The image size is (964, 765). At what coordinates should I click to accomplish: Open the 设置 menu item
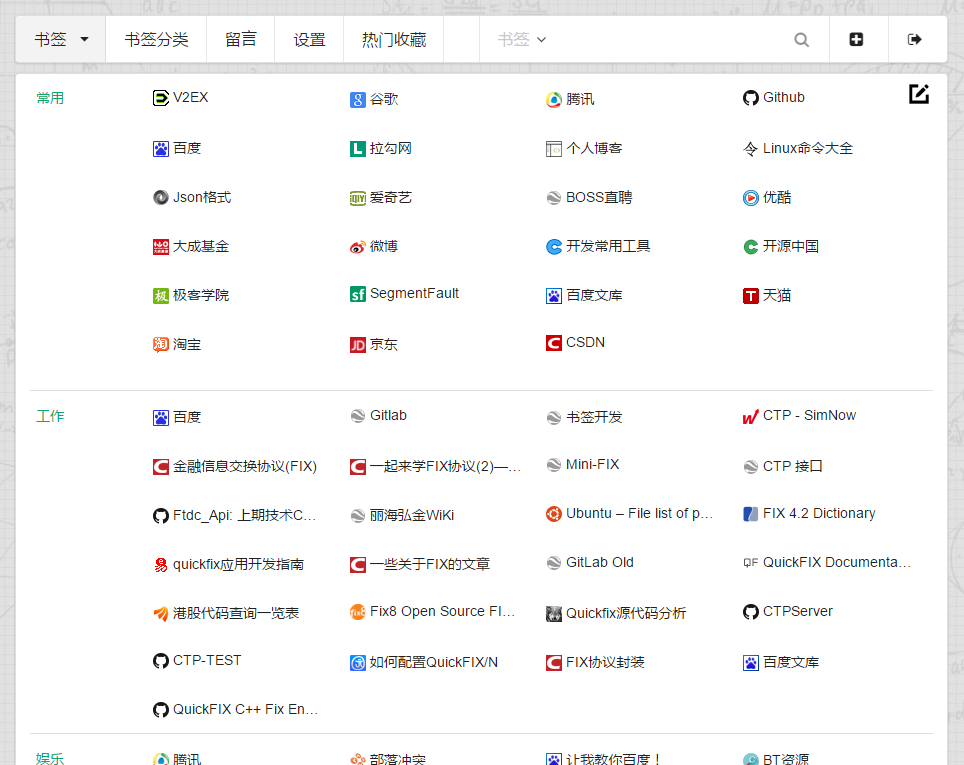[309, 40]
